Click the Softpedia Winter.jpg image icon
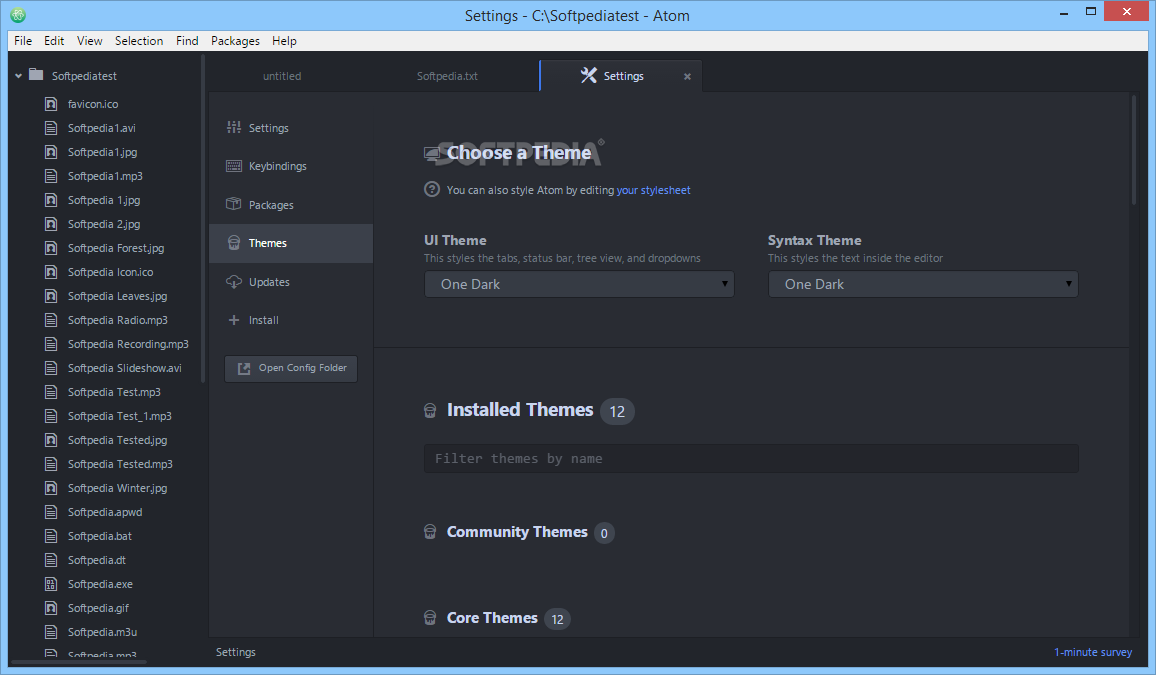The height and width of the screenshot is (675, 1156). point(51,488)
